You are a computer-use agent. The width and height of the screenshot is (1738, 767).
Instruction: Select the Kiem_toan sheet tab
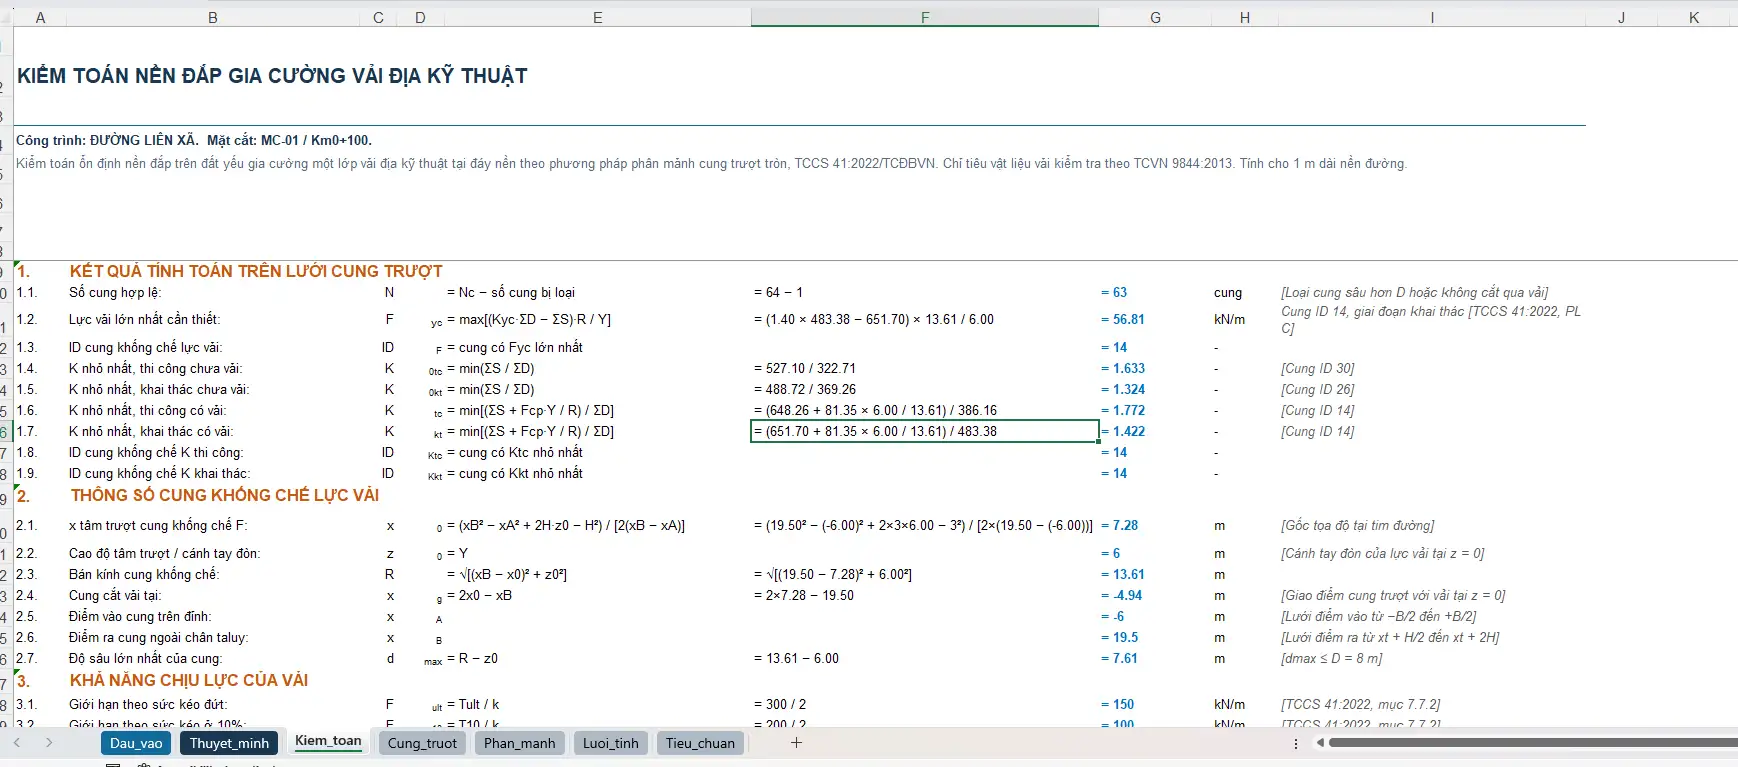[328, 742]
